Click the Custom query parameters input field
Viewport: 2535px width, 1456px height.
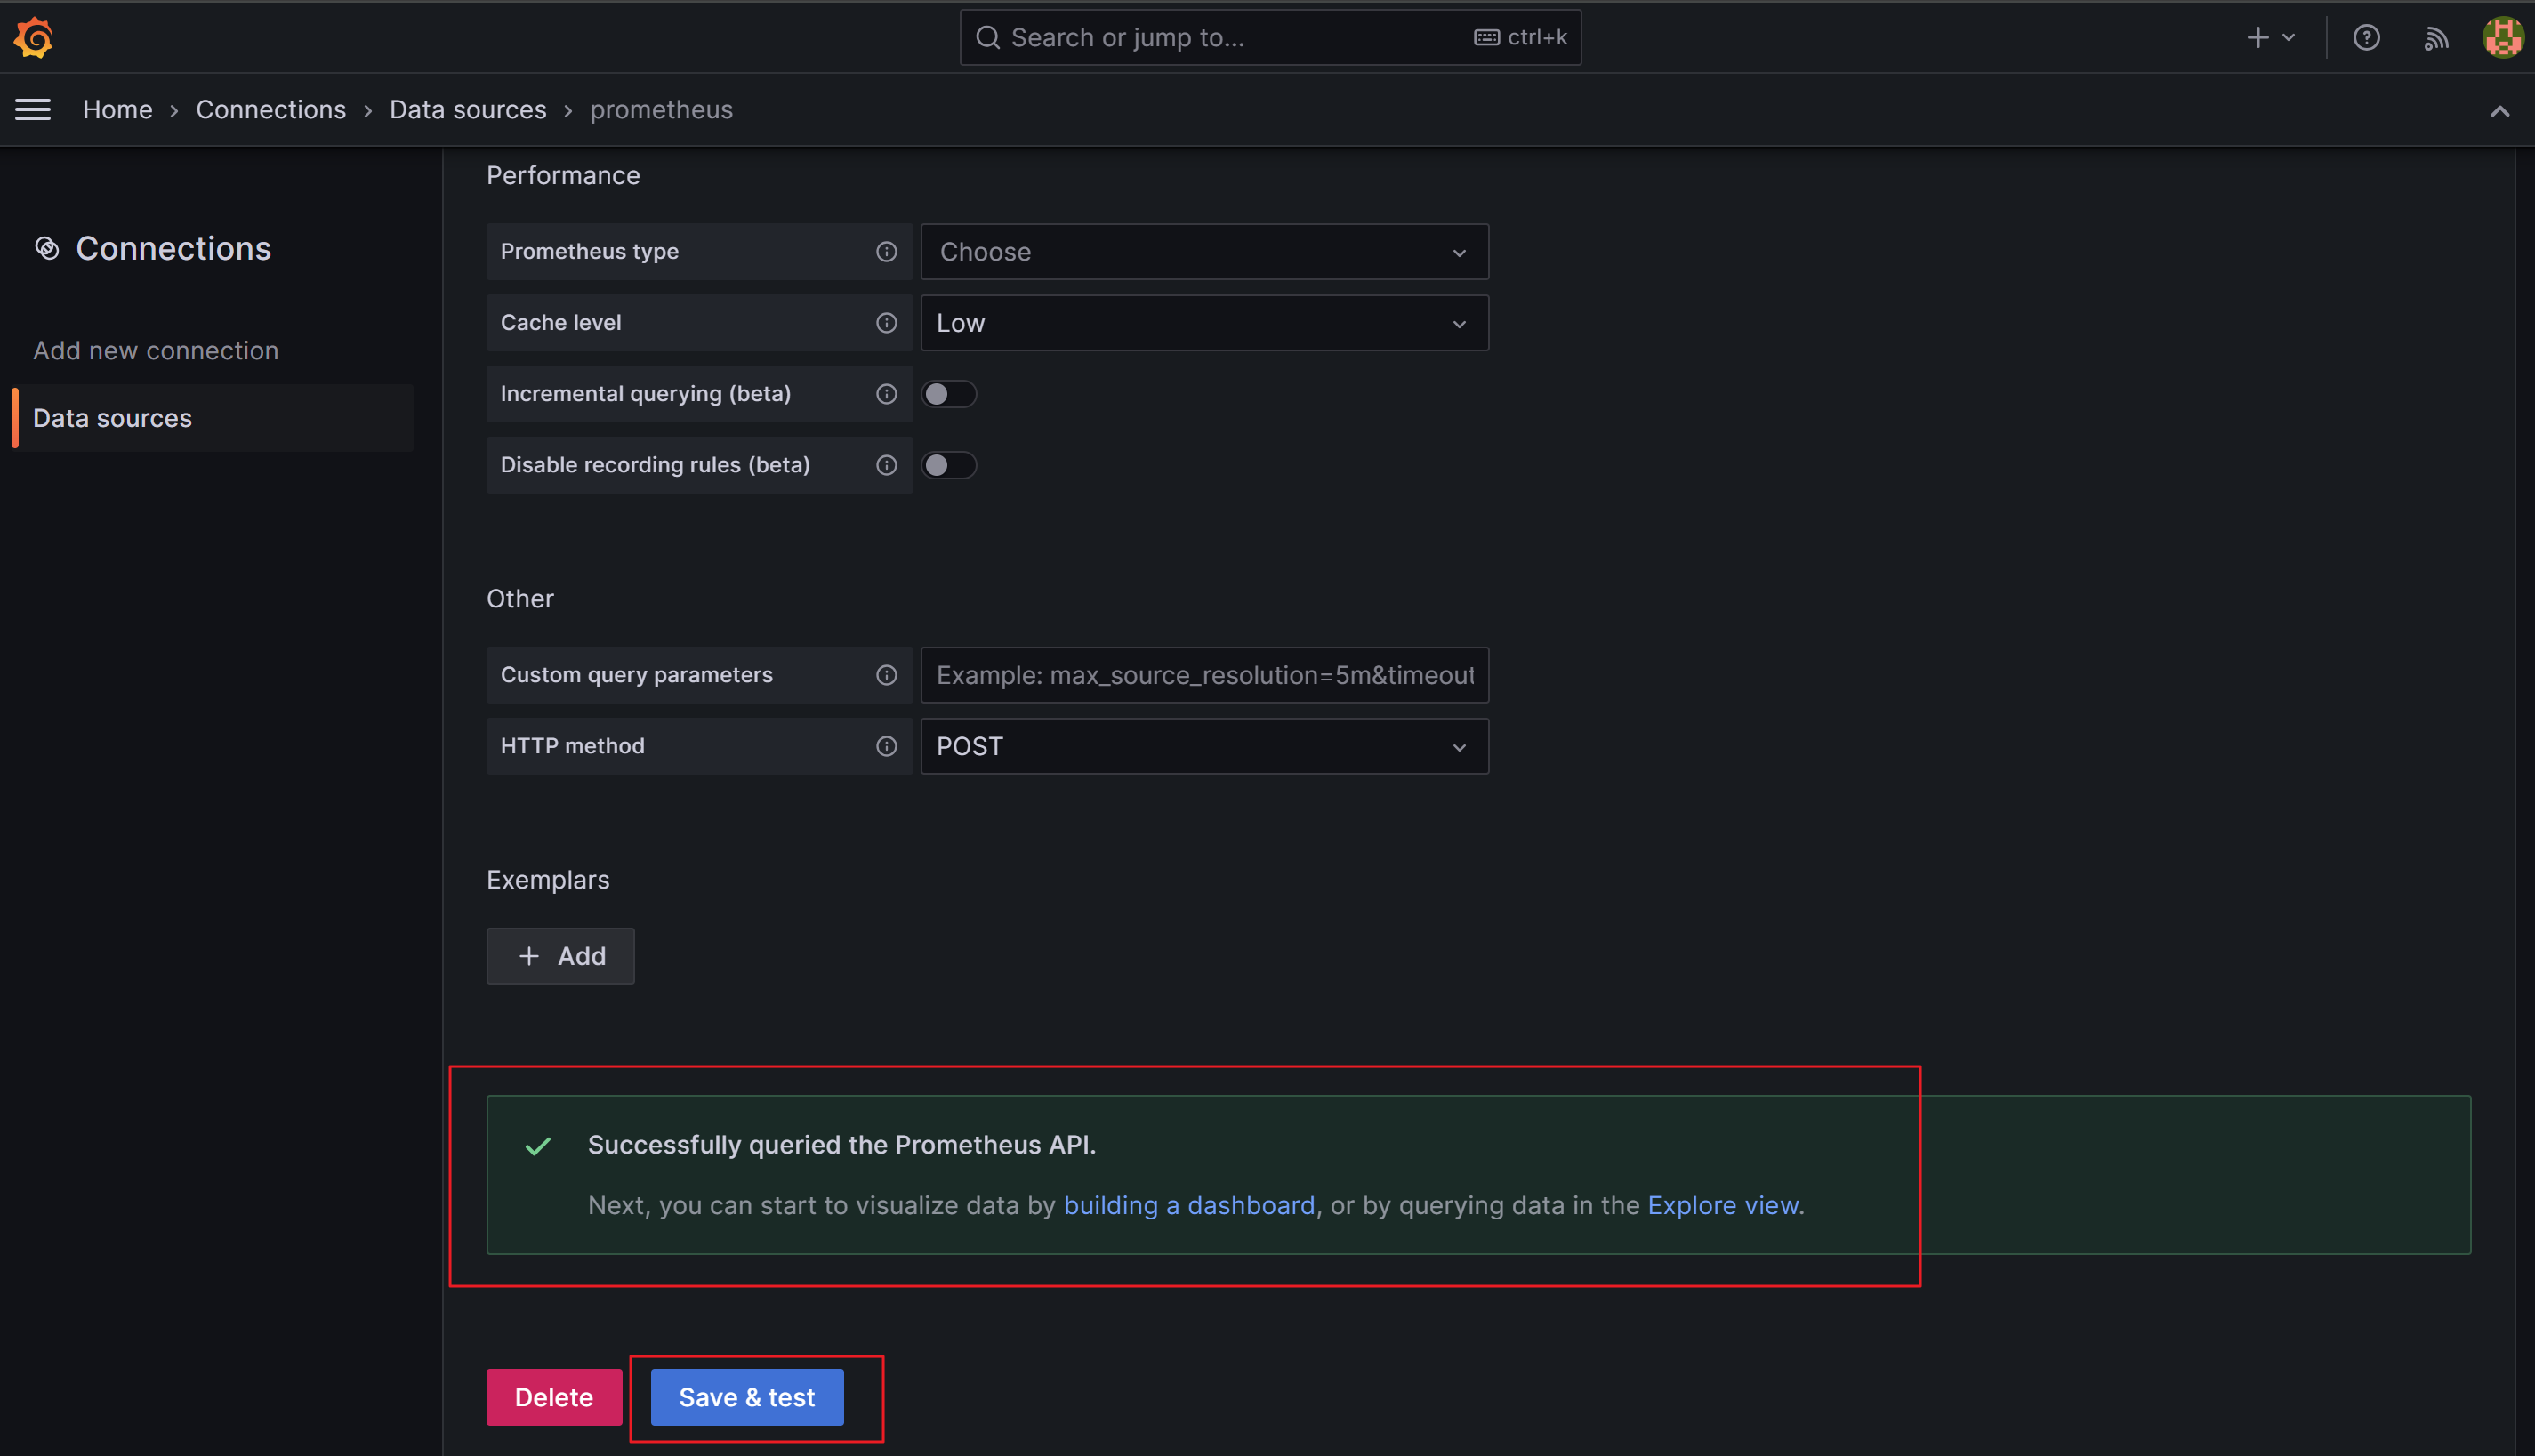pyautogui.click(x=1203, y=675)
